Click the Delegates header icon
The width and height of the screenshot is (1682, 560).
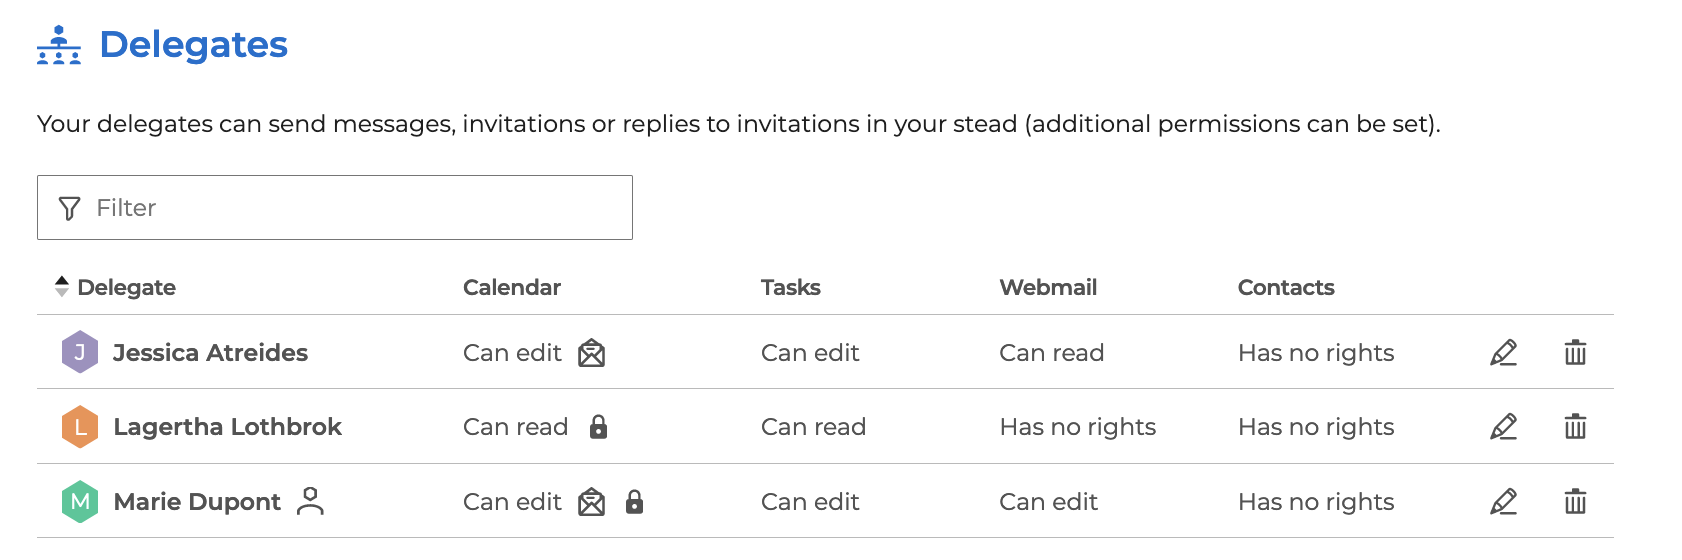click(59, 45)
